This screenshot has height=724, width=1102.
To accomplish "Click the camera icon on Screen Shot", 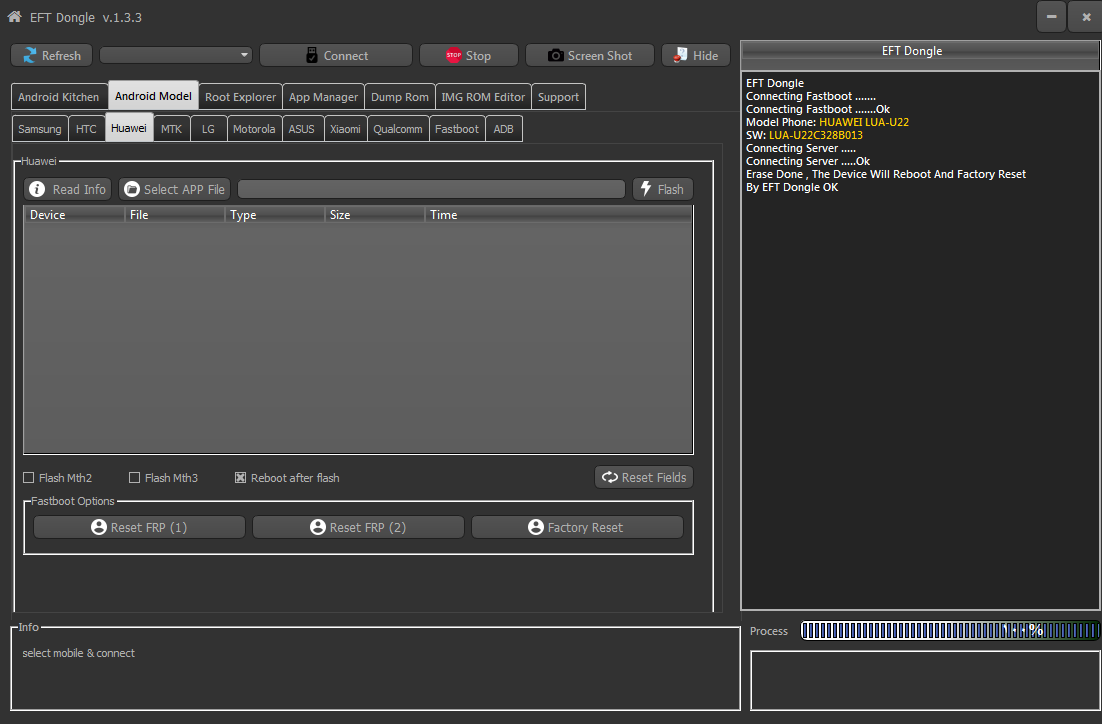I will pyautogui.click(x=555, y=56).
